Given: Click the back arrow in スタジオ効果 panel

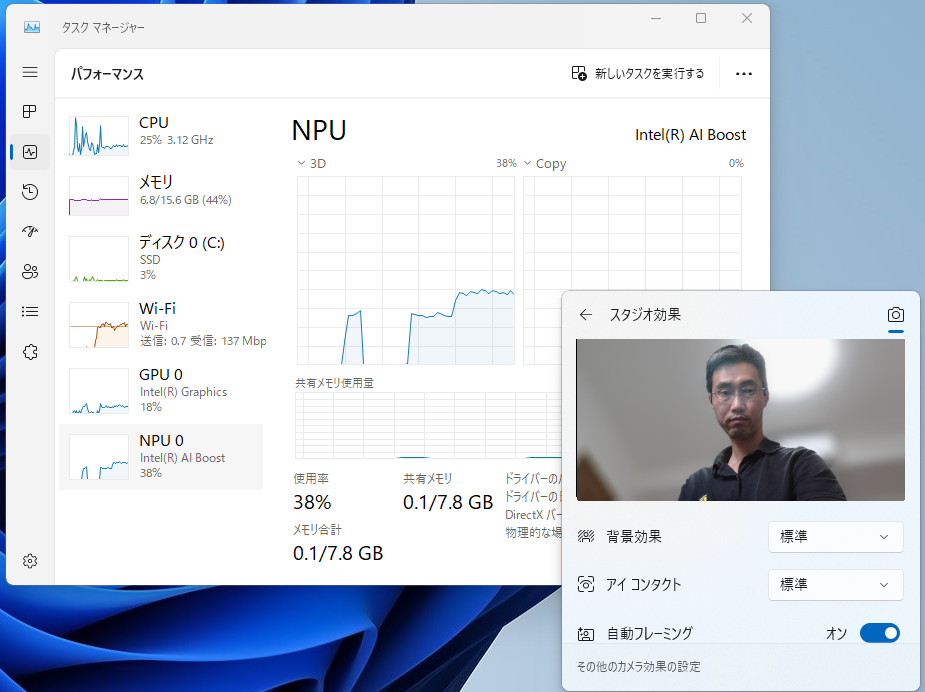Looking at the screenshot, I should tap(585, 314).
